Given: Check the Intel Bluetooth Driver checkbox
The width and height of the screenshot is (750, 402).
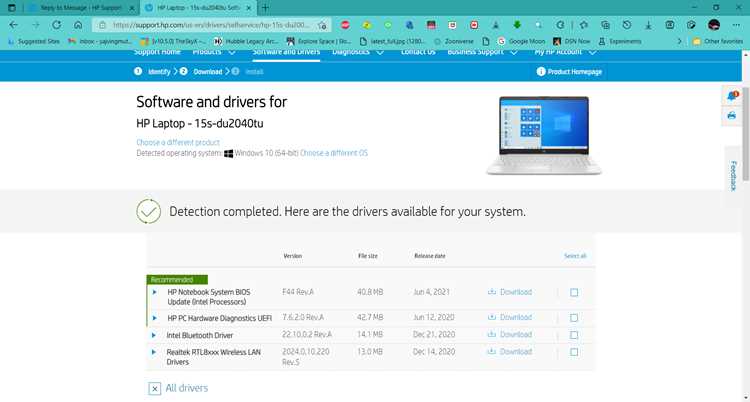Looking at the screenshot, I should [x=574, y=335].
